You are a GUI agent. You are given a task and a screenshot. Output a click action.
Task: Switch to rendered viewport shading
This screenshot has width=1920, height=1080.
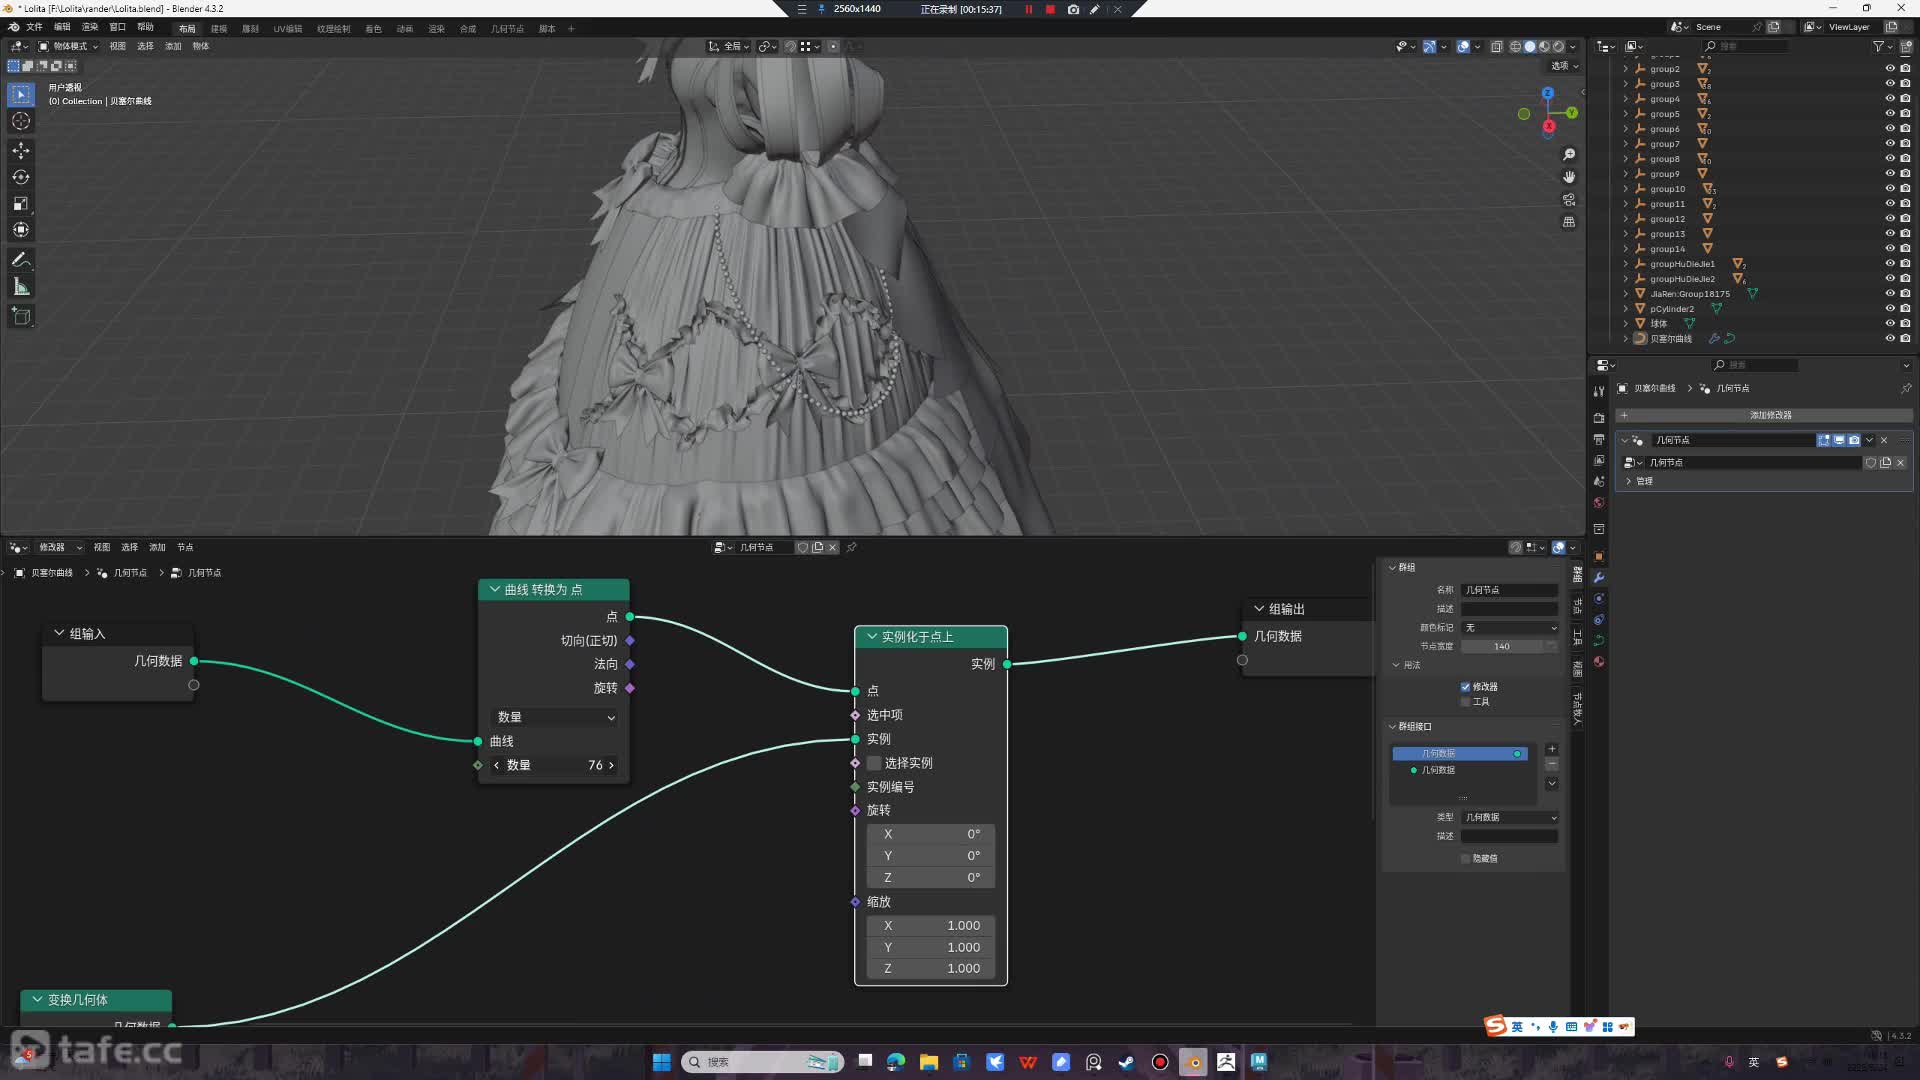1558,46
